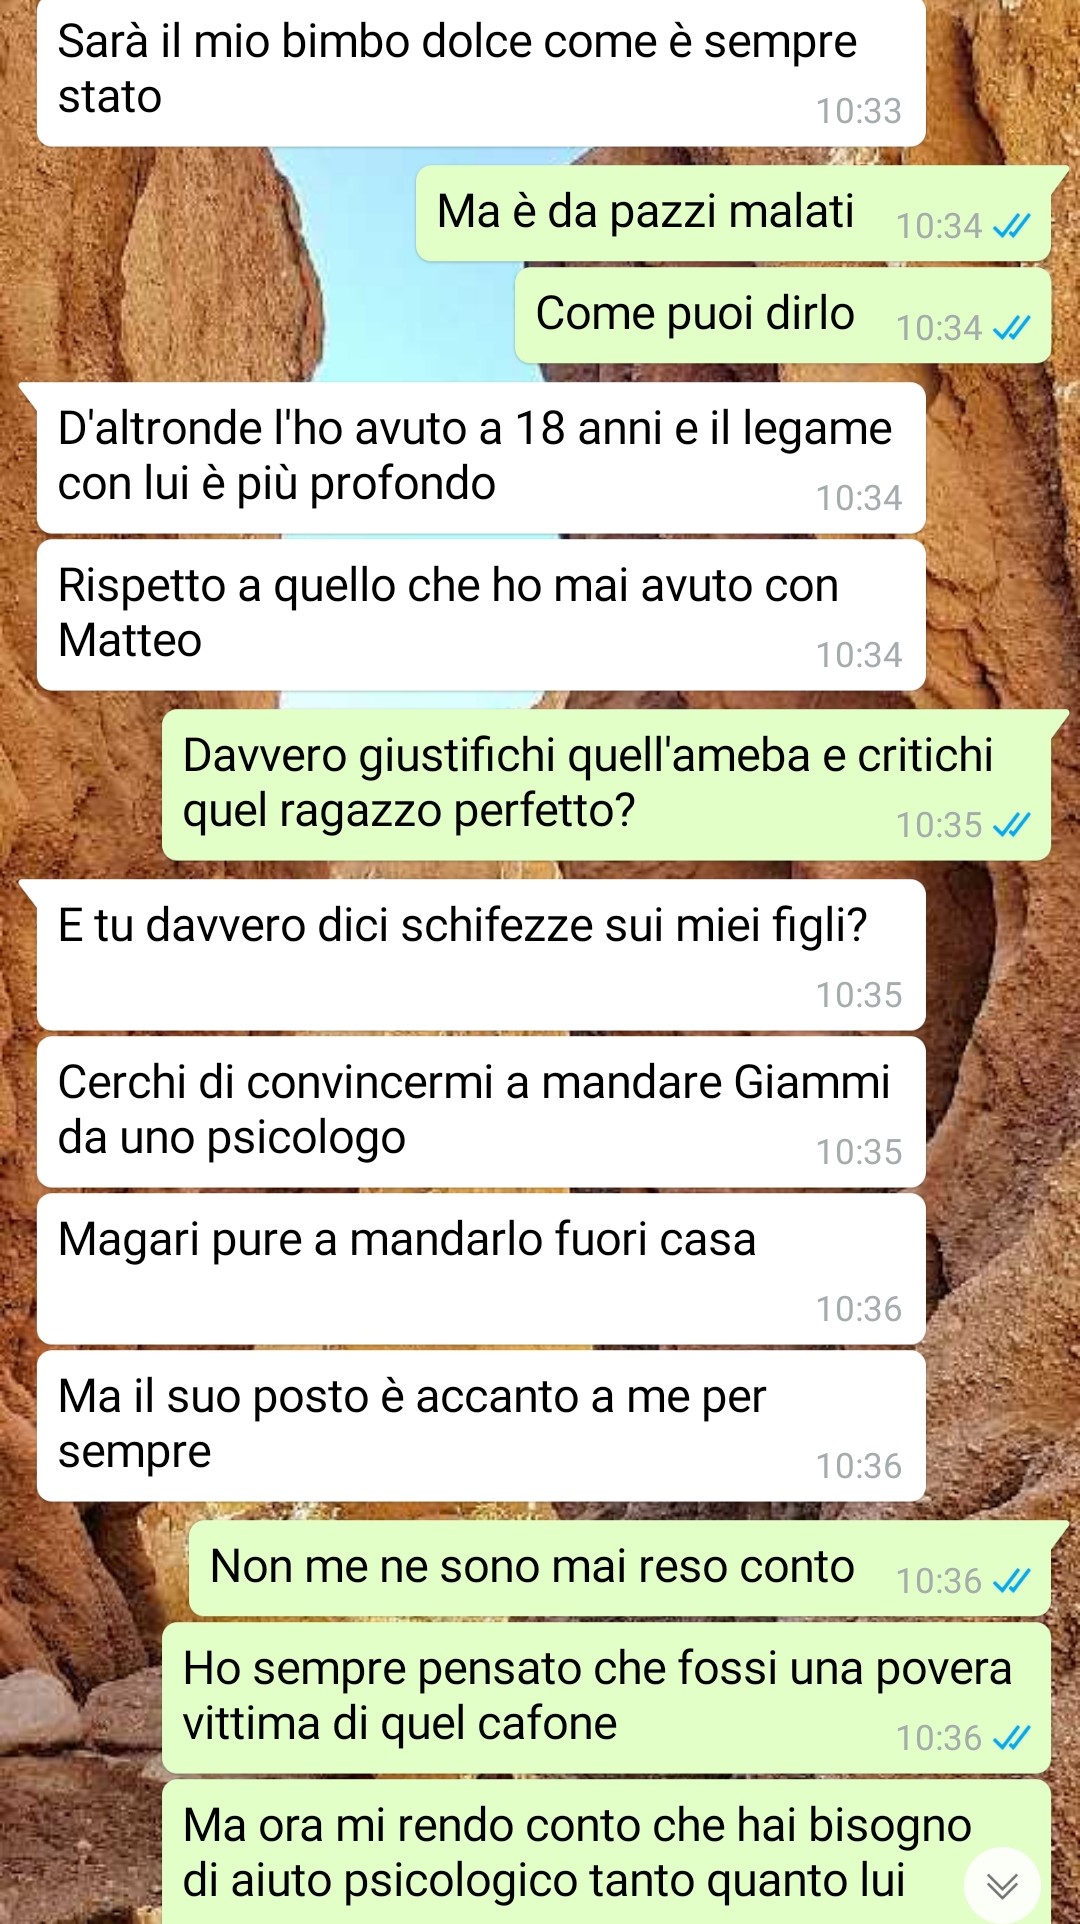The height and width of the screenshot is (1924, 1080).
Task: Tap read-receipt ticks on 'Ma è da pazzi malati'
Action: pyautogui.click(x=1011, y=227)
